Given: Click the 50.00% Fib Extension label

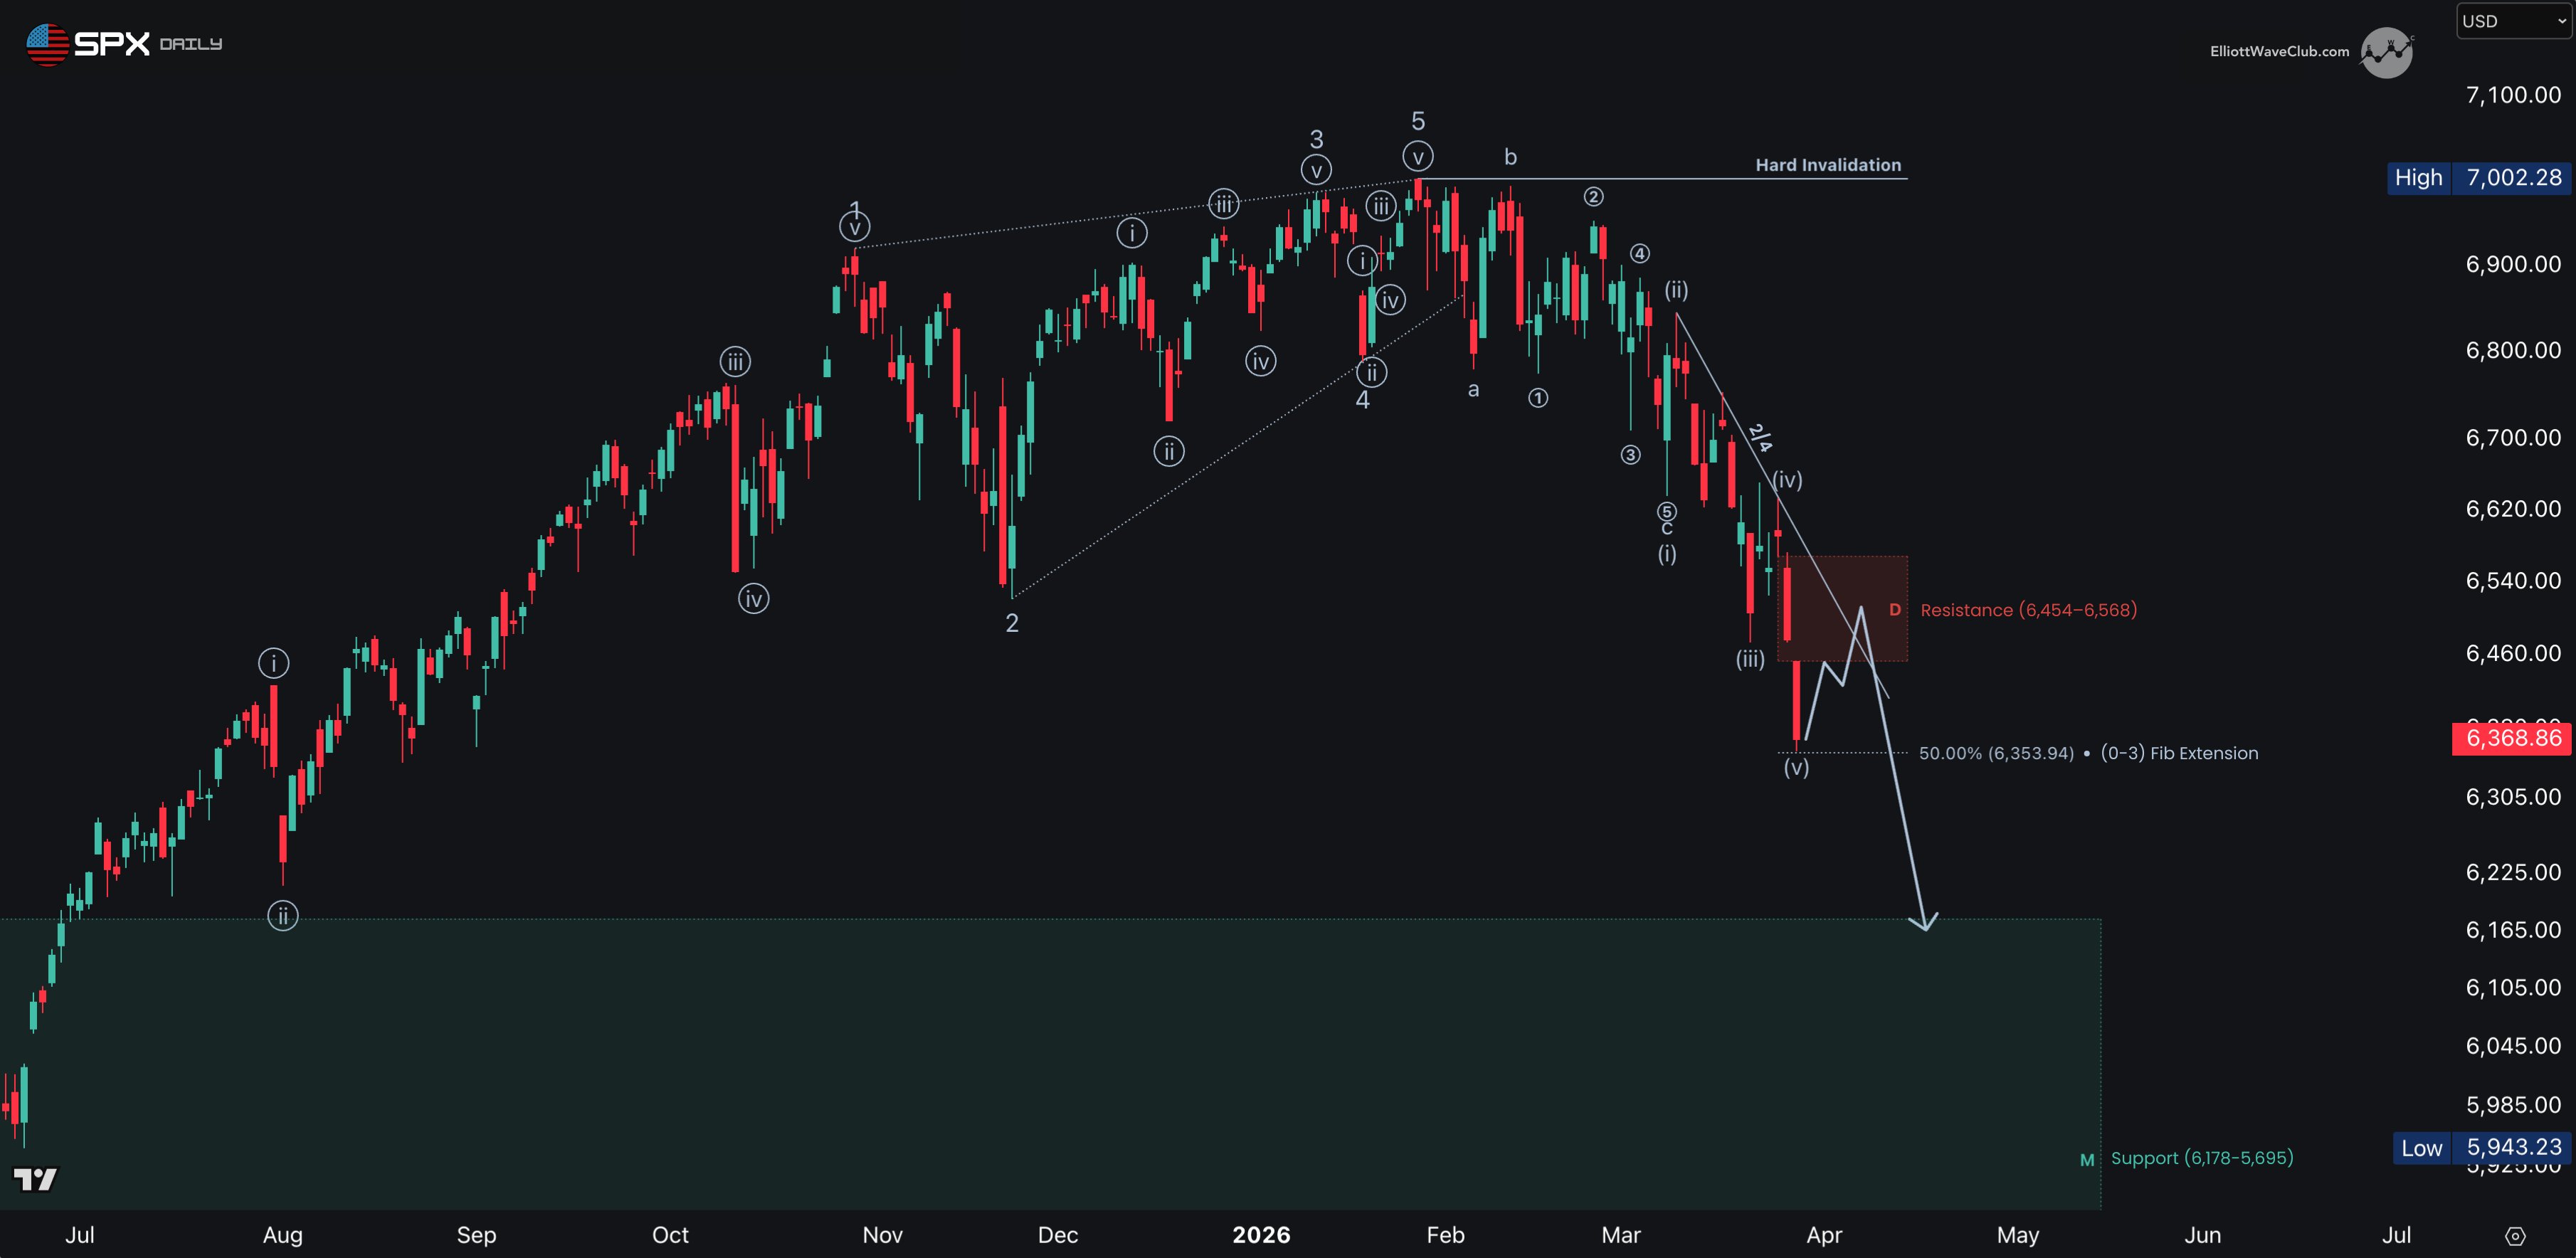Looking at the screenshot, I should tap(2088, 753).
